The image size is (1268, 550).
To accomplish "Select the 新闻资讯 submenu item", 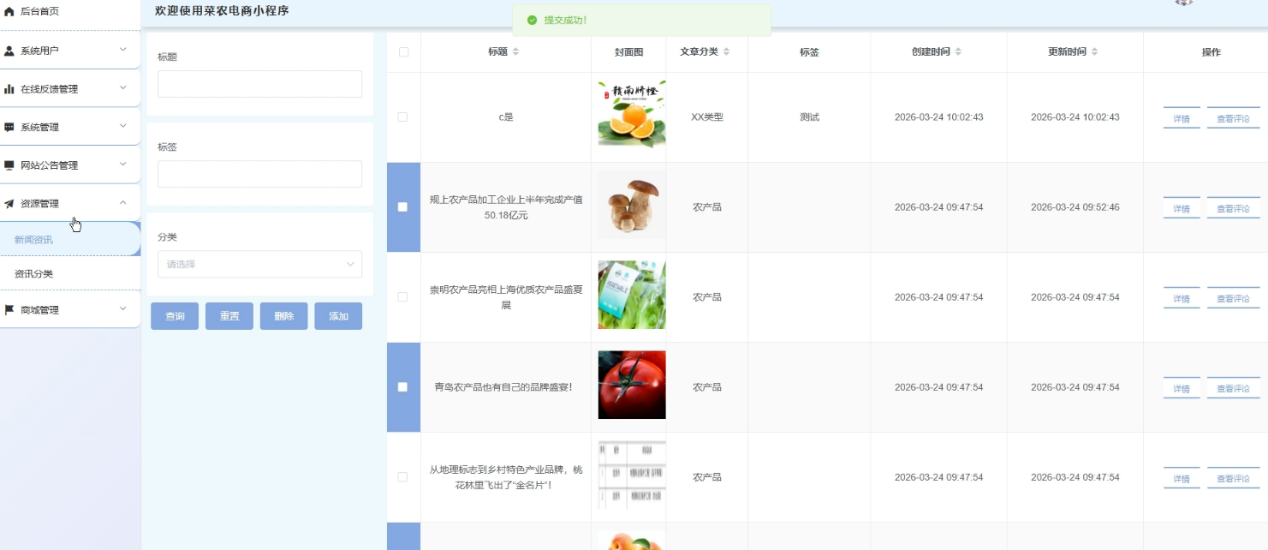I will (70, 240).
